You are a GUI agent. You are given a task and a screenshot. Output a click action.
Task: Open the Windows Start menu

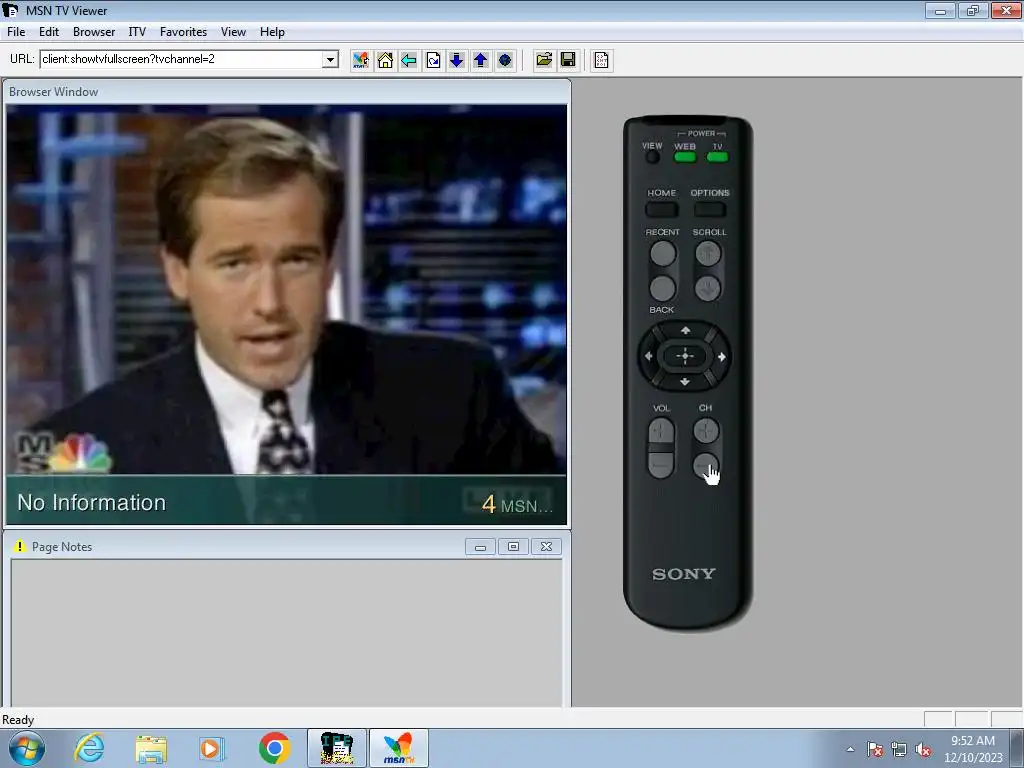point(26,748)
